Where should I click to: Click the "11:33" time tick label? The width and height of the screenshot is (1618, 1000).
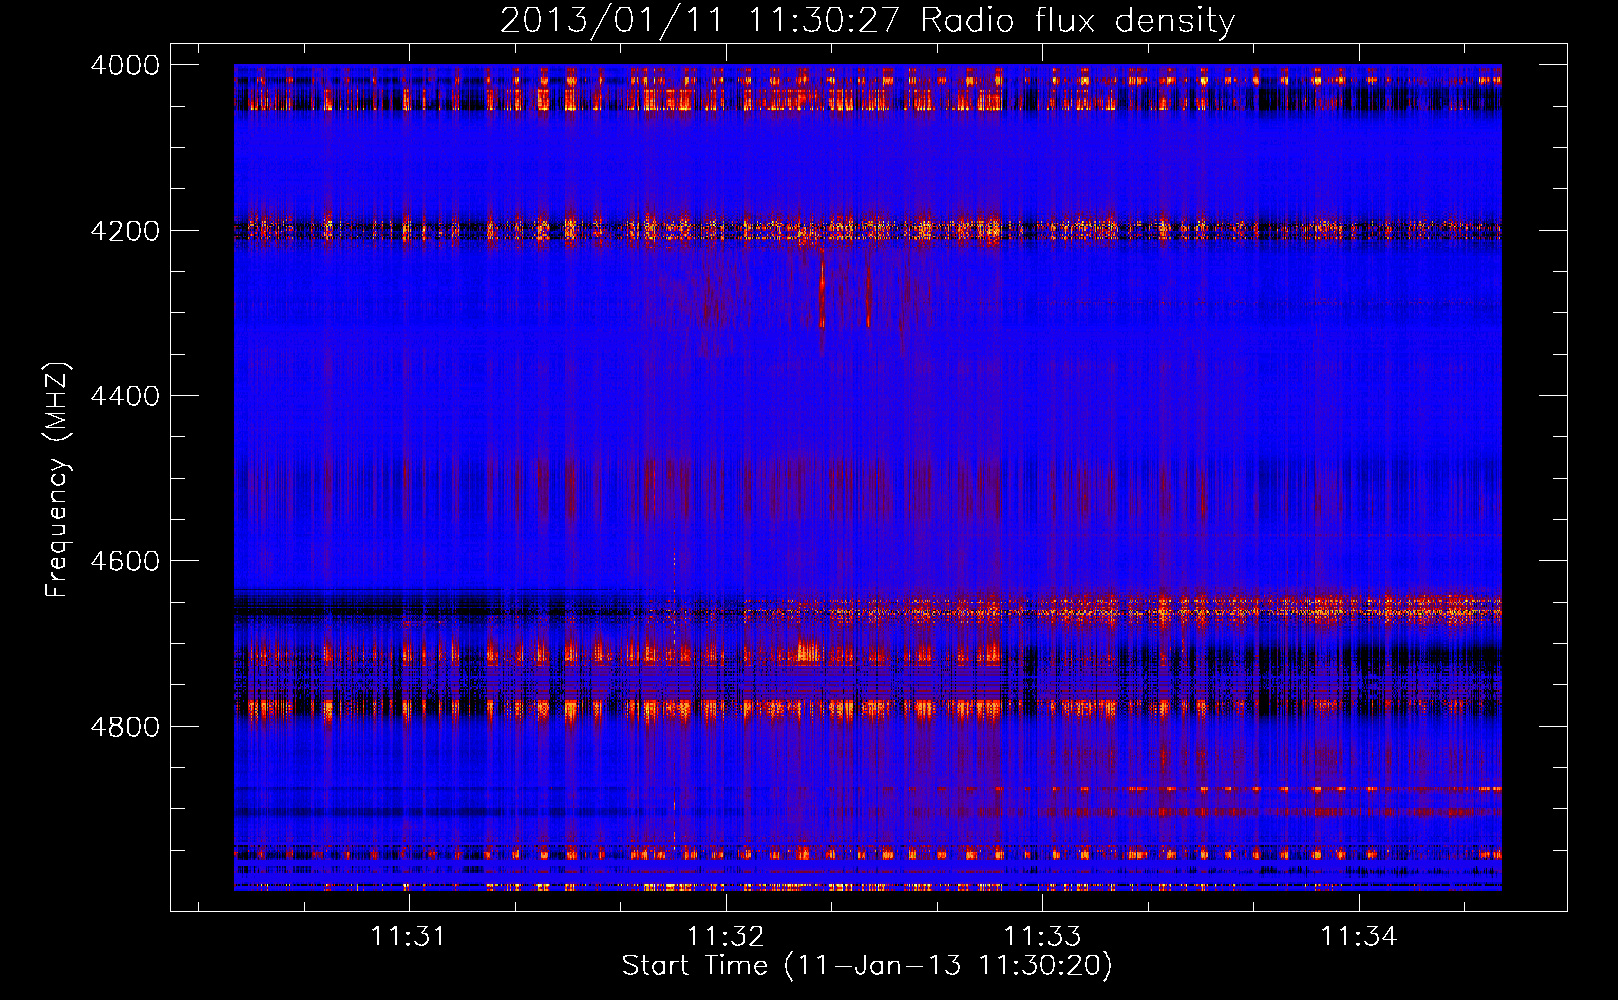click(x=1043, y=936)
